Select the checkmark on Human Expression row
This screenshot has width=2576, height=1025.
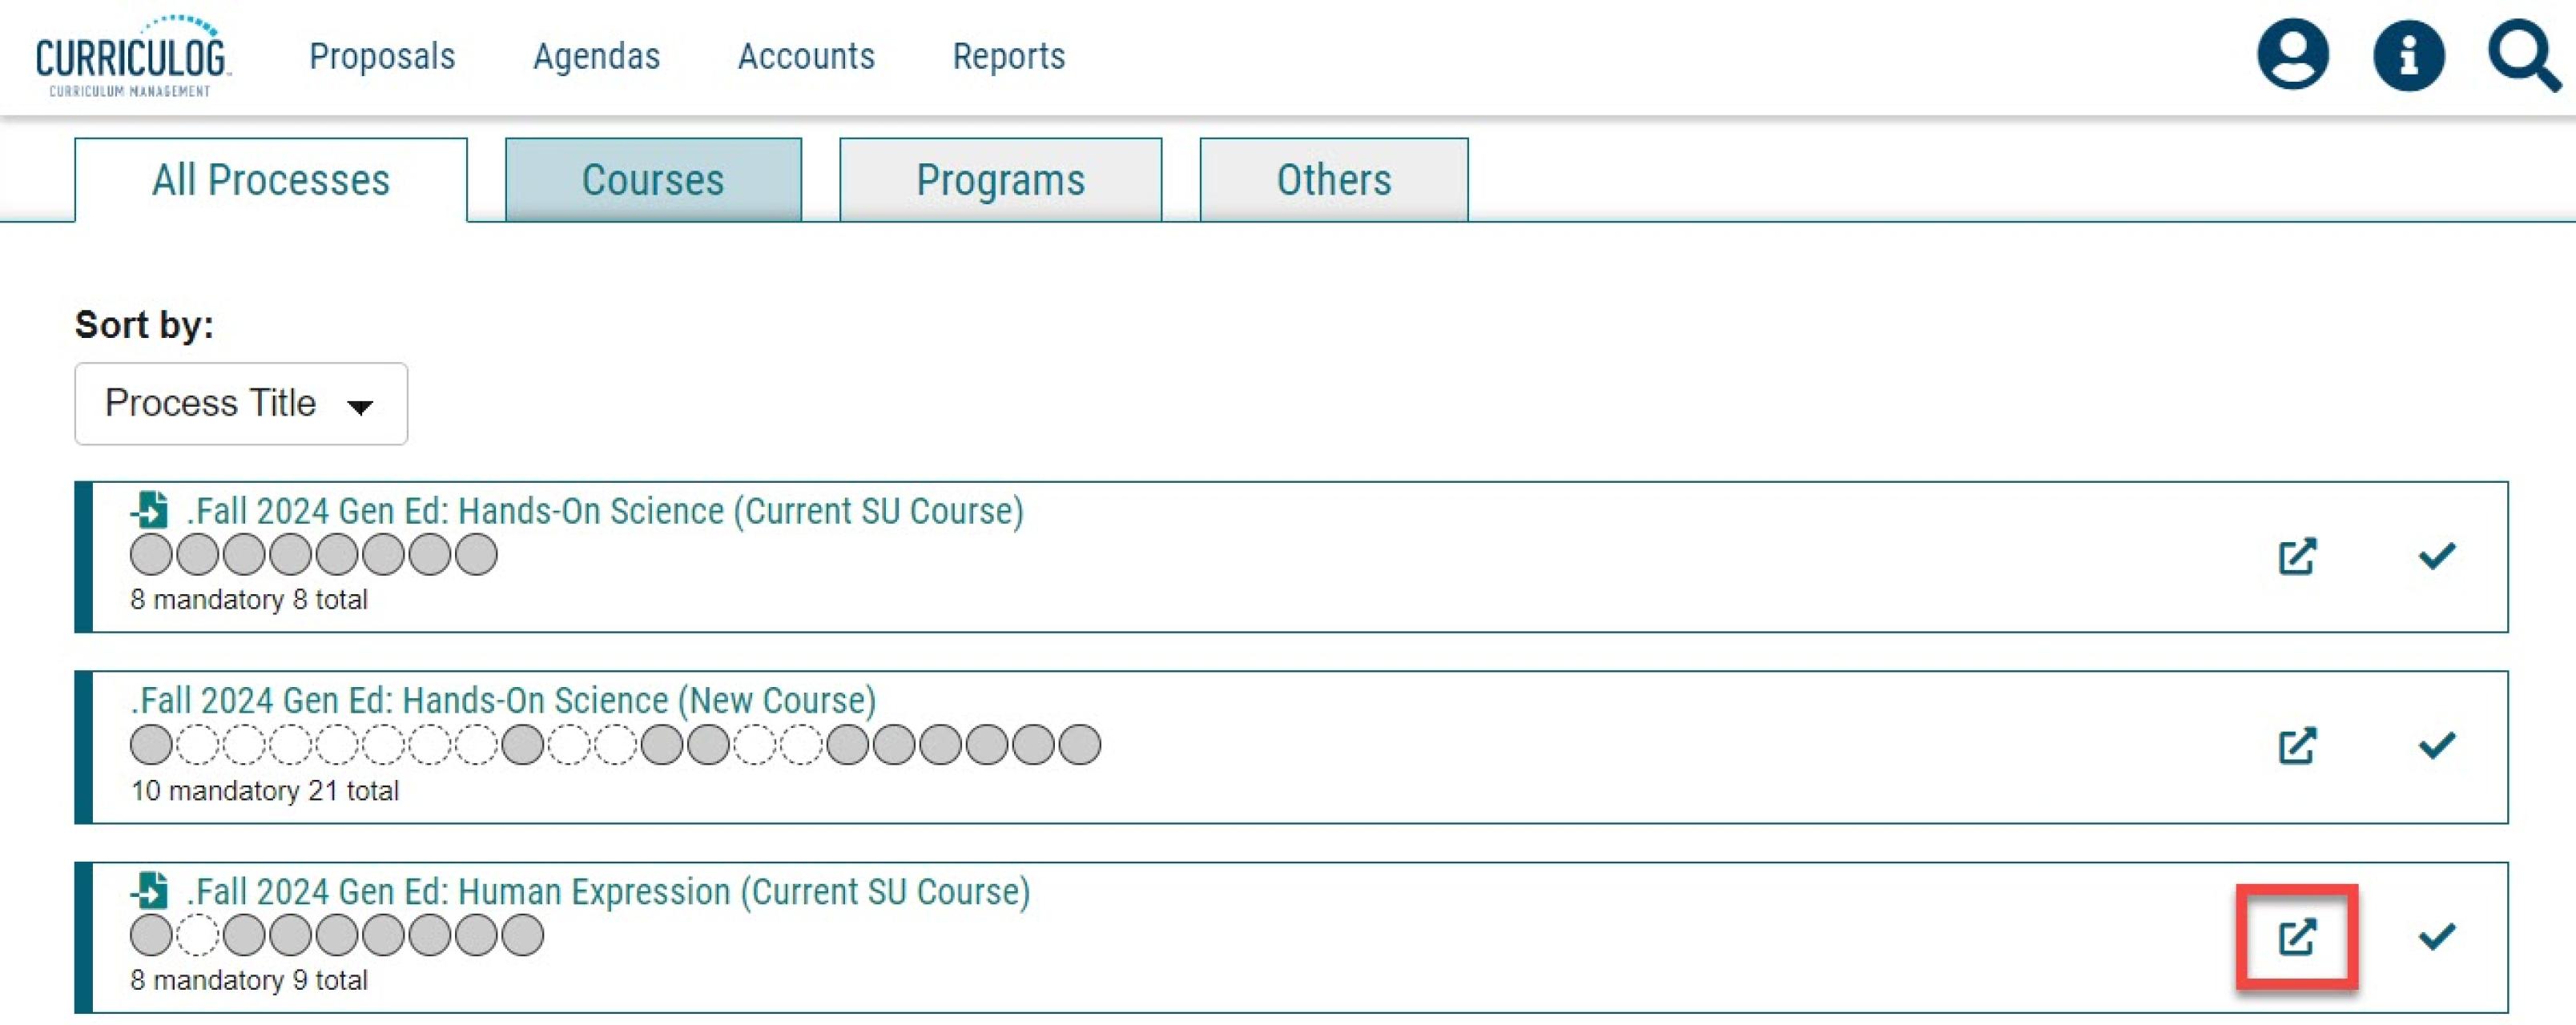click(x=2437, y=937)
